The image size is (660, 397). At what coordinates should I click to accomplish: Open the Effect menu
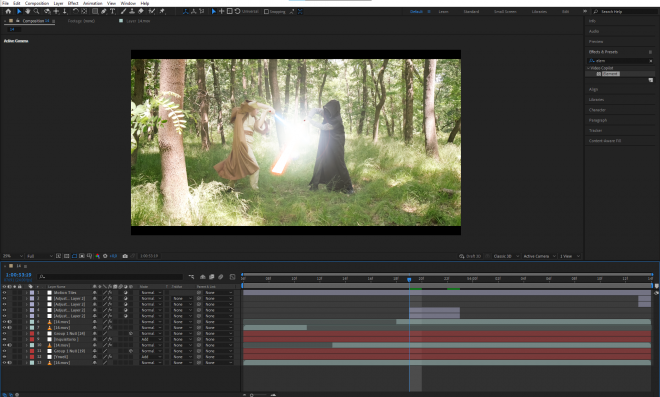pyautogui.click(x=73, y=3)
